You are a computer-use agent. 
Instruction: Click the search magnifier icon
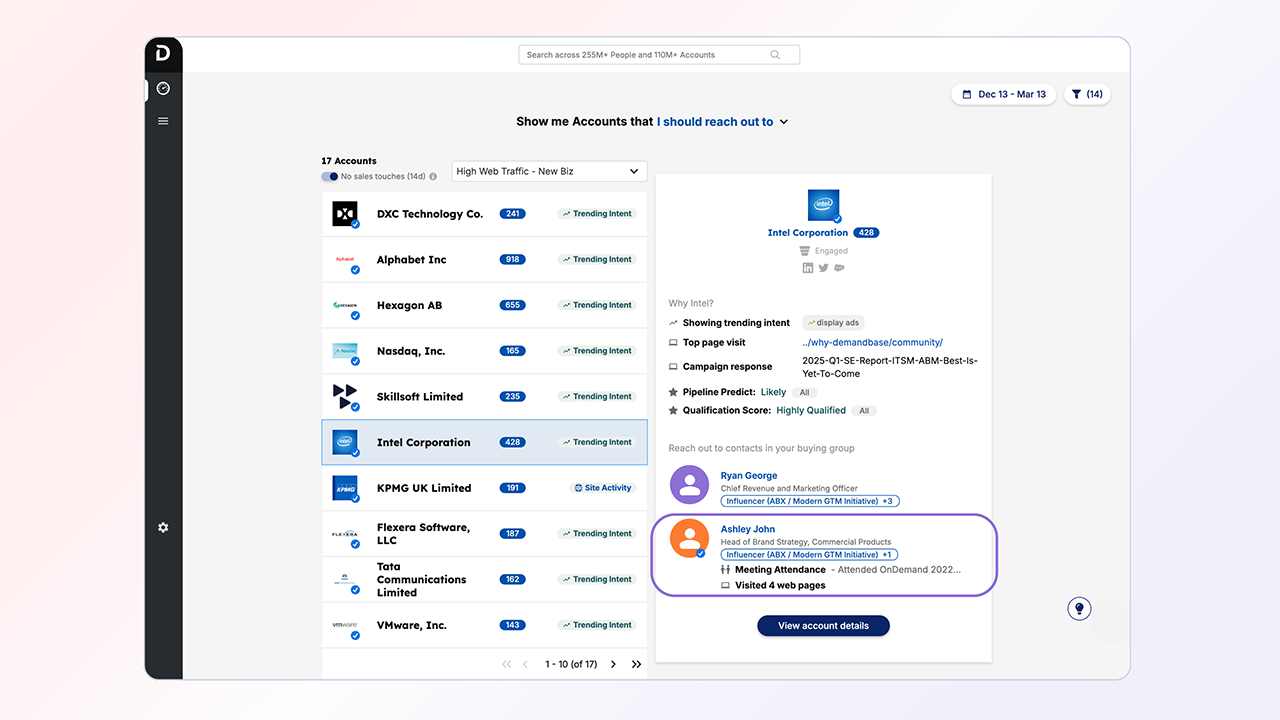point(775,55)
